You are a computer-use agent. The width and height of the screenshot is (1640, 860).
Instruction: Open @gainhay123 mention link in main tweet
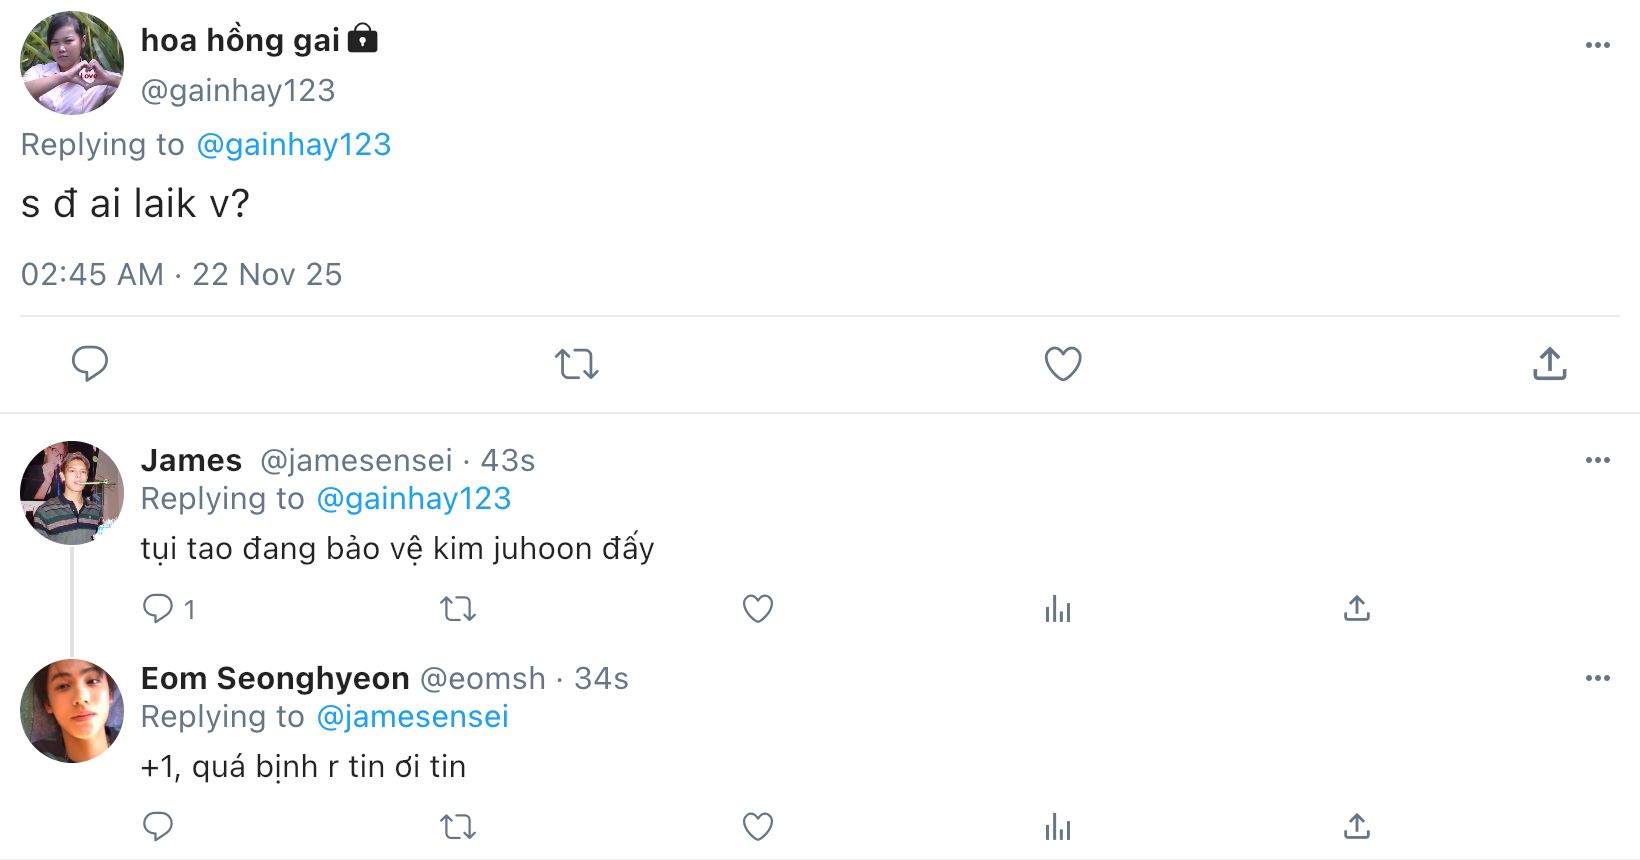pos(293,145)
